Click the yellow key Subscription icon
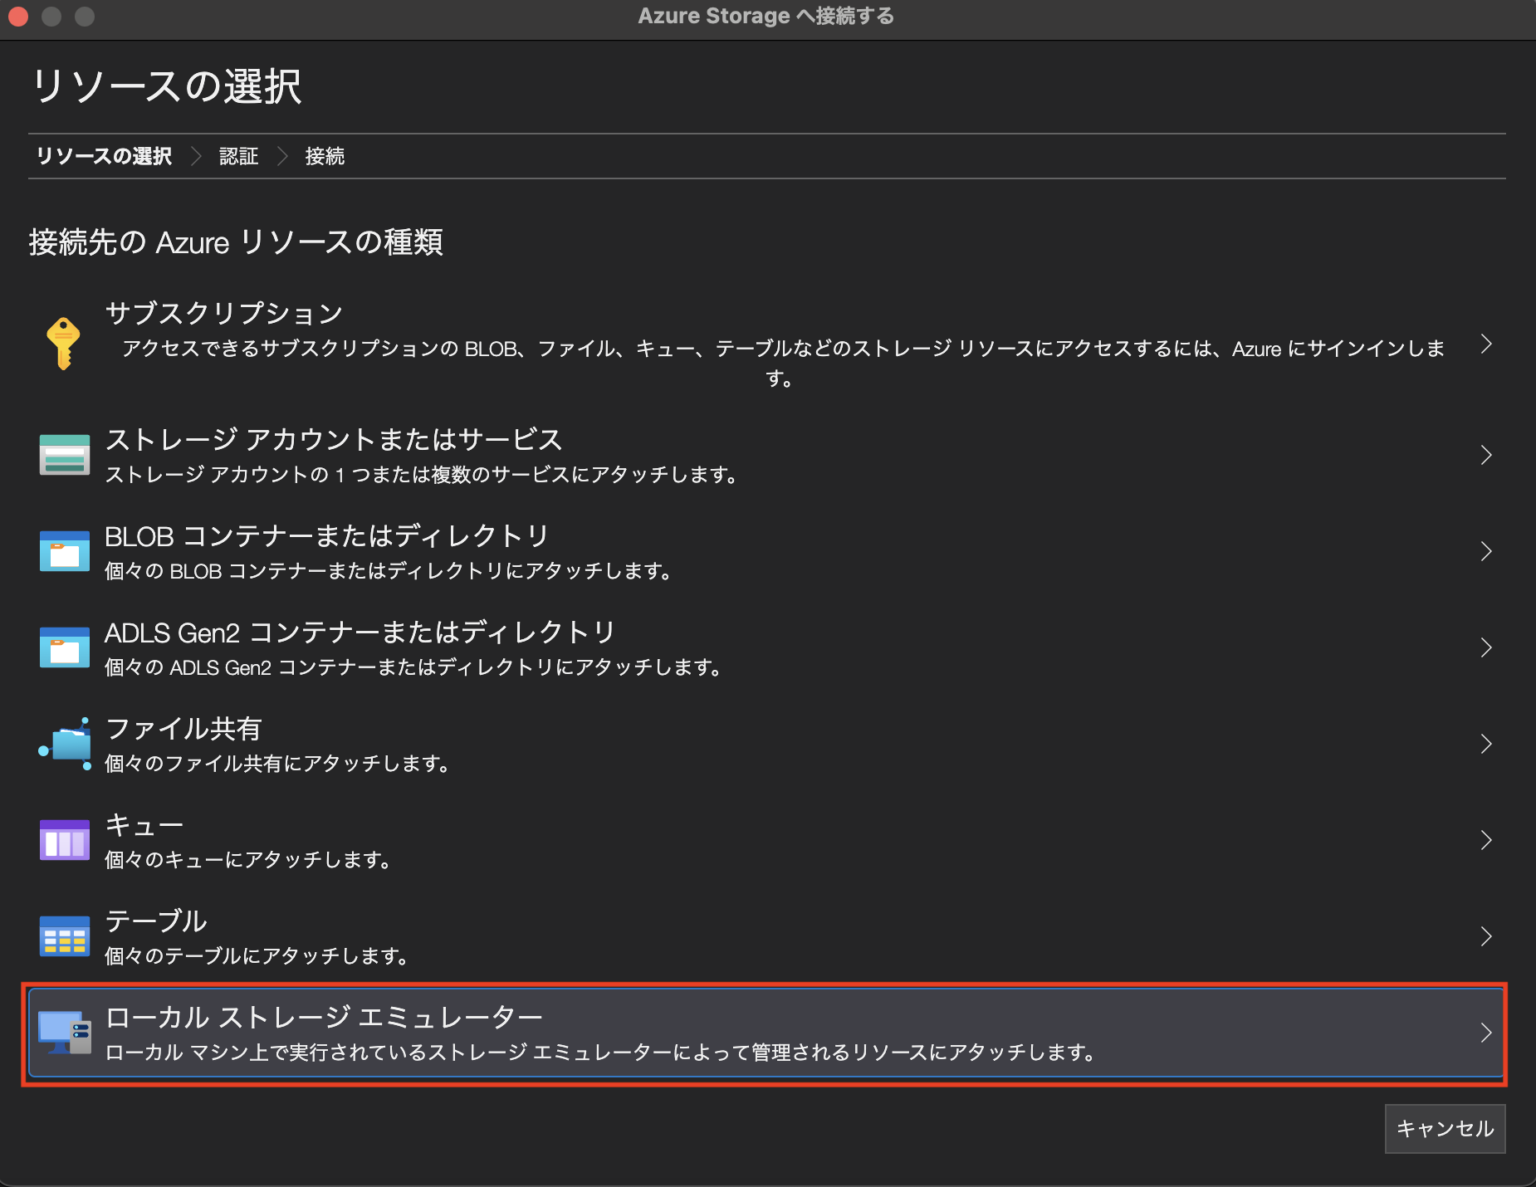Screen dimensions: 1536x1187 [63, 344]
